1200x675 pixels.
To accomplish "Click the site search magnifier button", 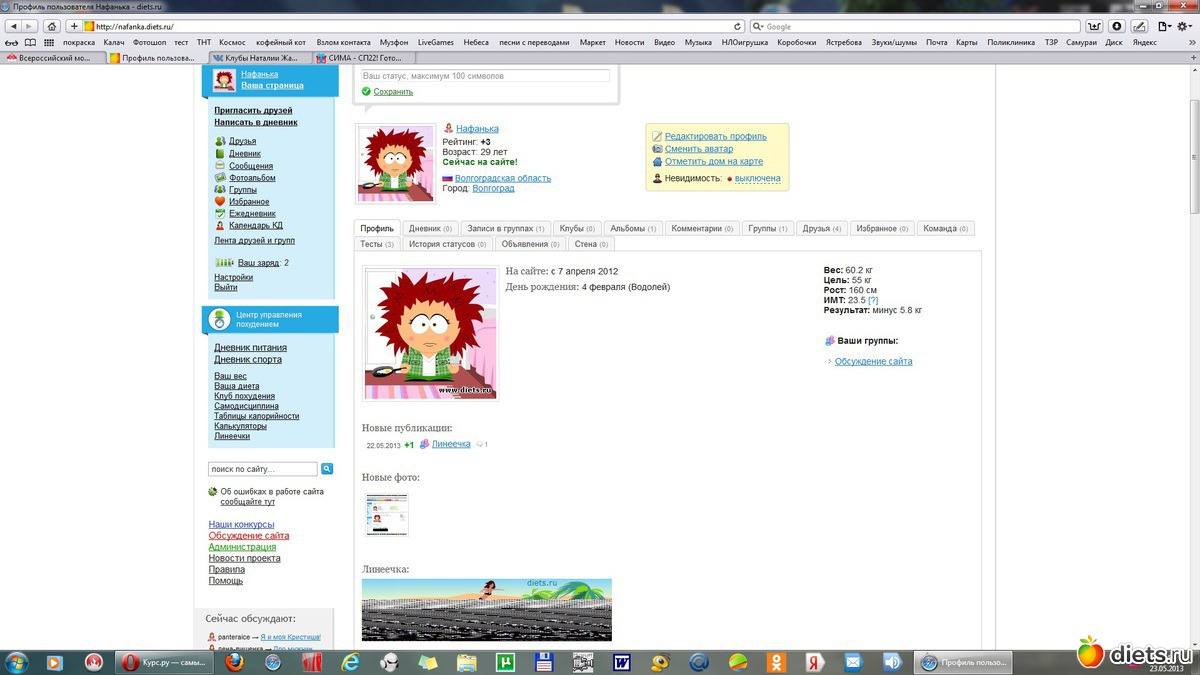I will pyautogui.click(x=327, y=469).
